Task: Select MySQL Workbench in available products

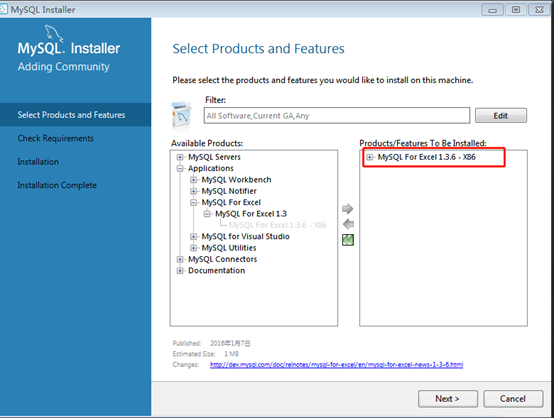Action: click(x=236, y=180)
